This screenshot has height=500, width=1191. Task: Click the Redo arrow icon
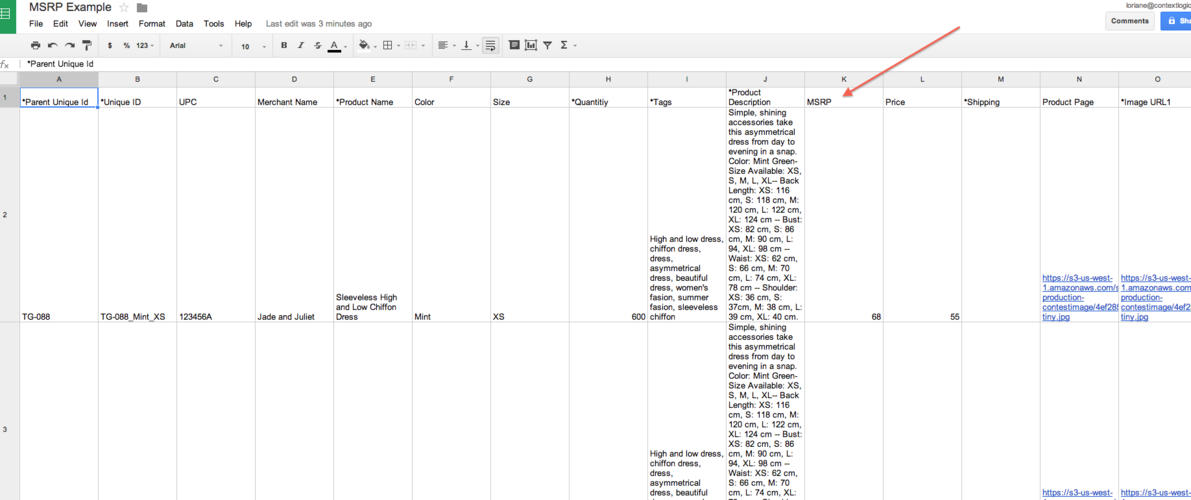(70, 46)
